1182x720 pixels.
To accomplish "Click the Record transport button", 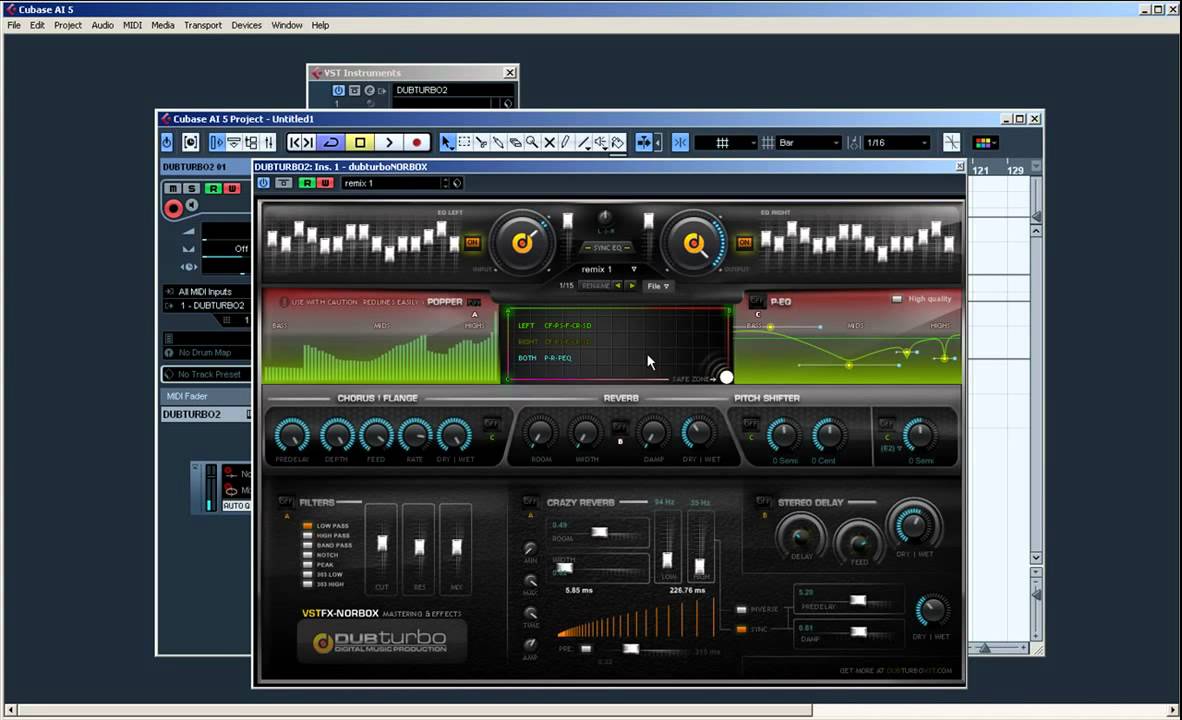I will [x=417, y=142].
